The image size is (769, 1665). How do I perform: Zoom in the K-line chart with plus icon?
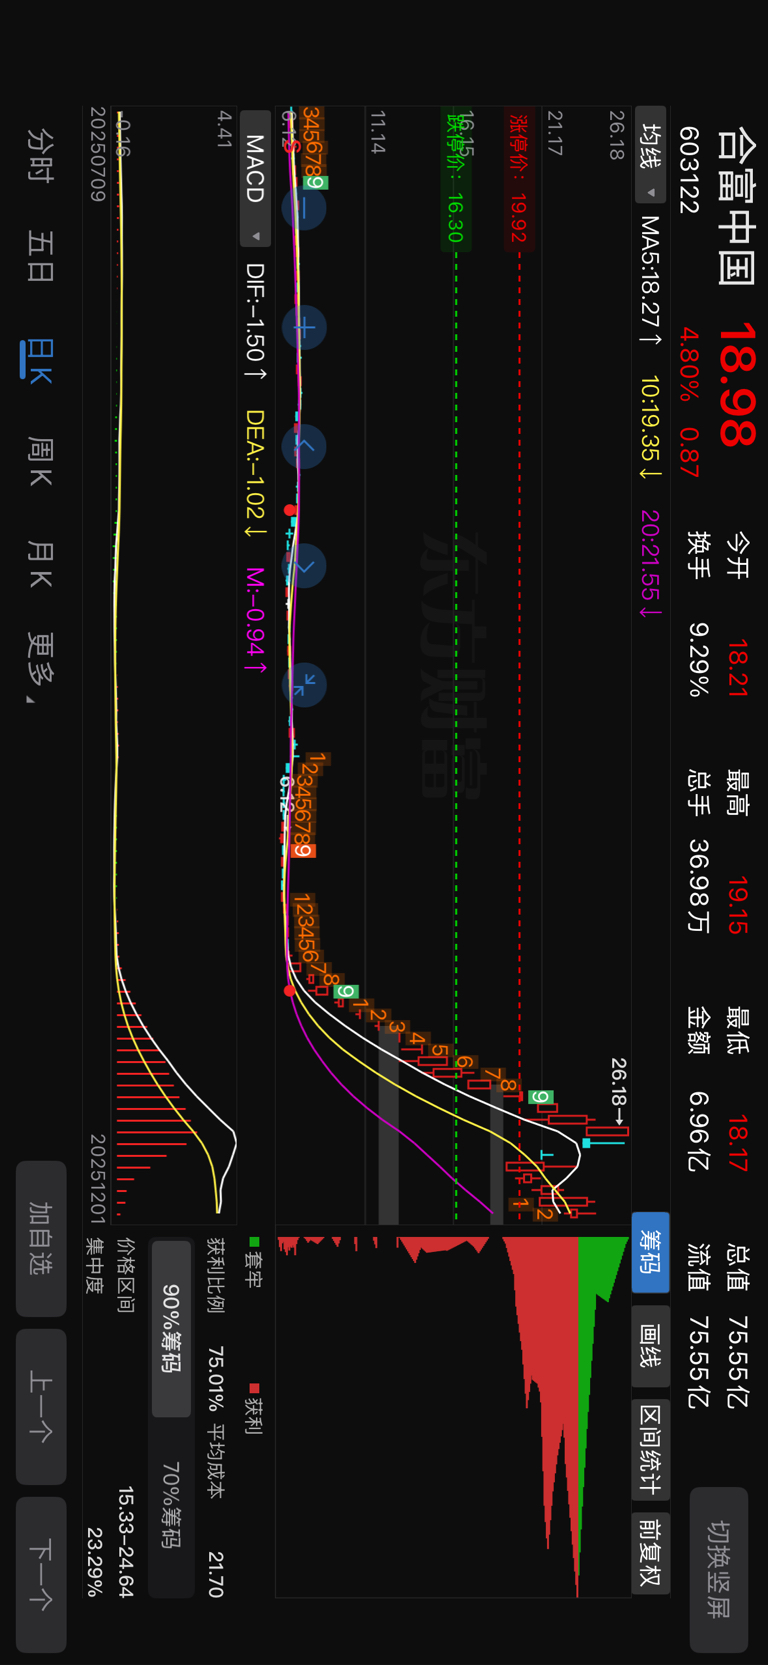304,328
